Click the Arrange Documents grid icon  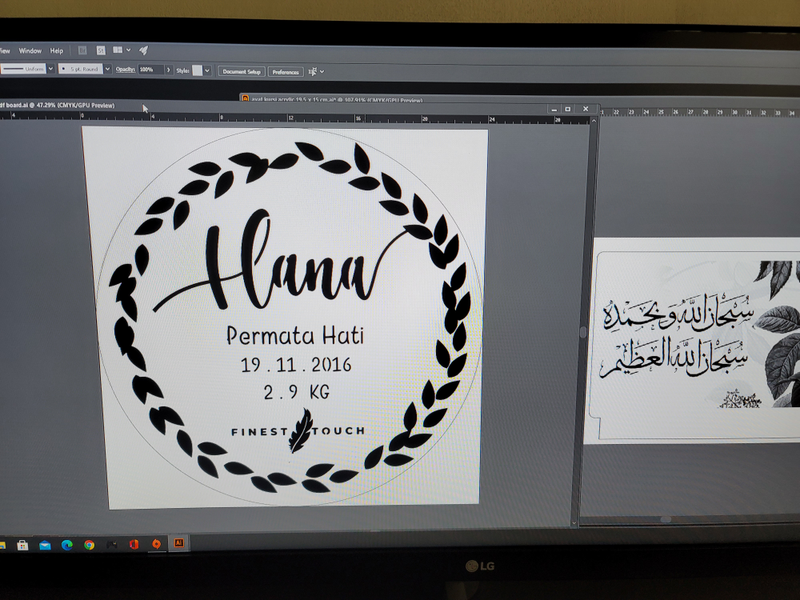coord(118,50)
